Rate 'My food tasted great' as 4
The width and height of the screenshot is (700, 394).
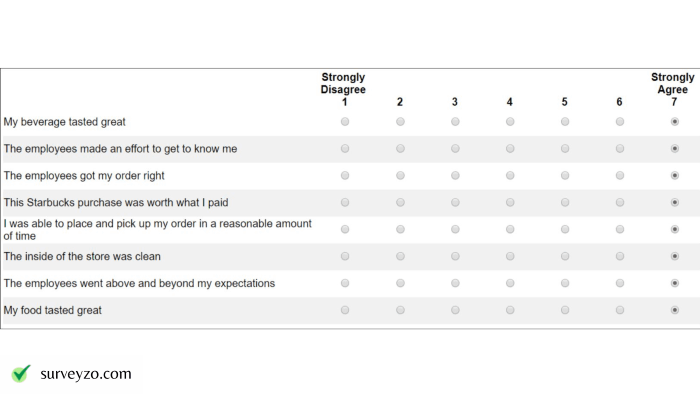click(510, 310)
